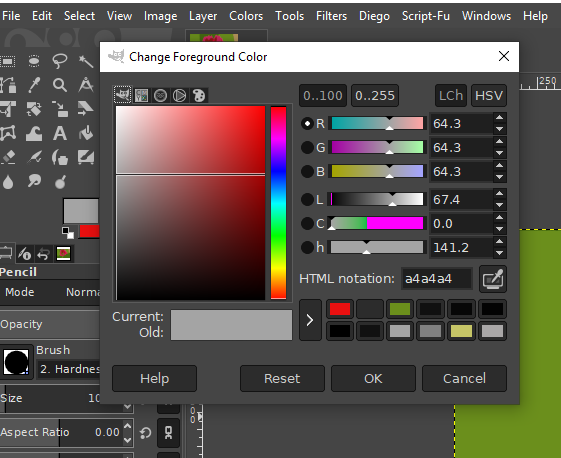
Task: Switch to the Palette color selector
Action: (x=199, y=96)
